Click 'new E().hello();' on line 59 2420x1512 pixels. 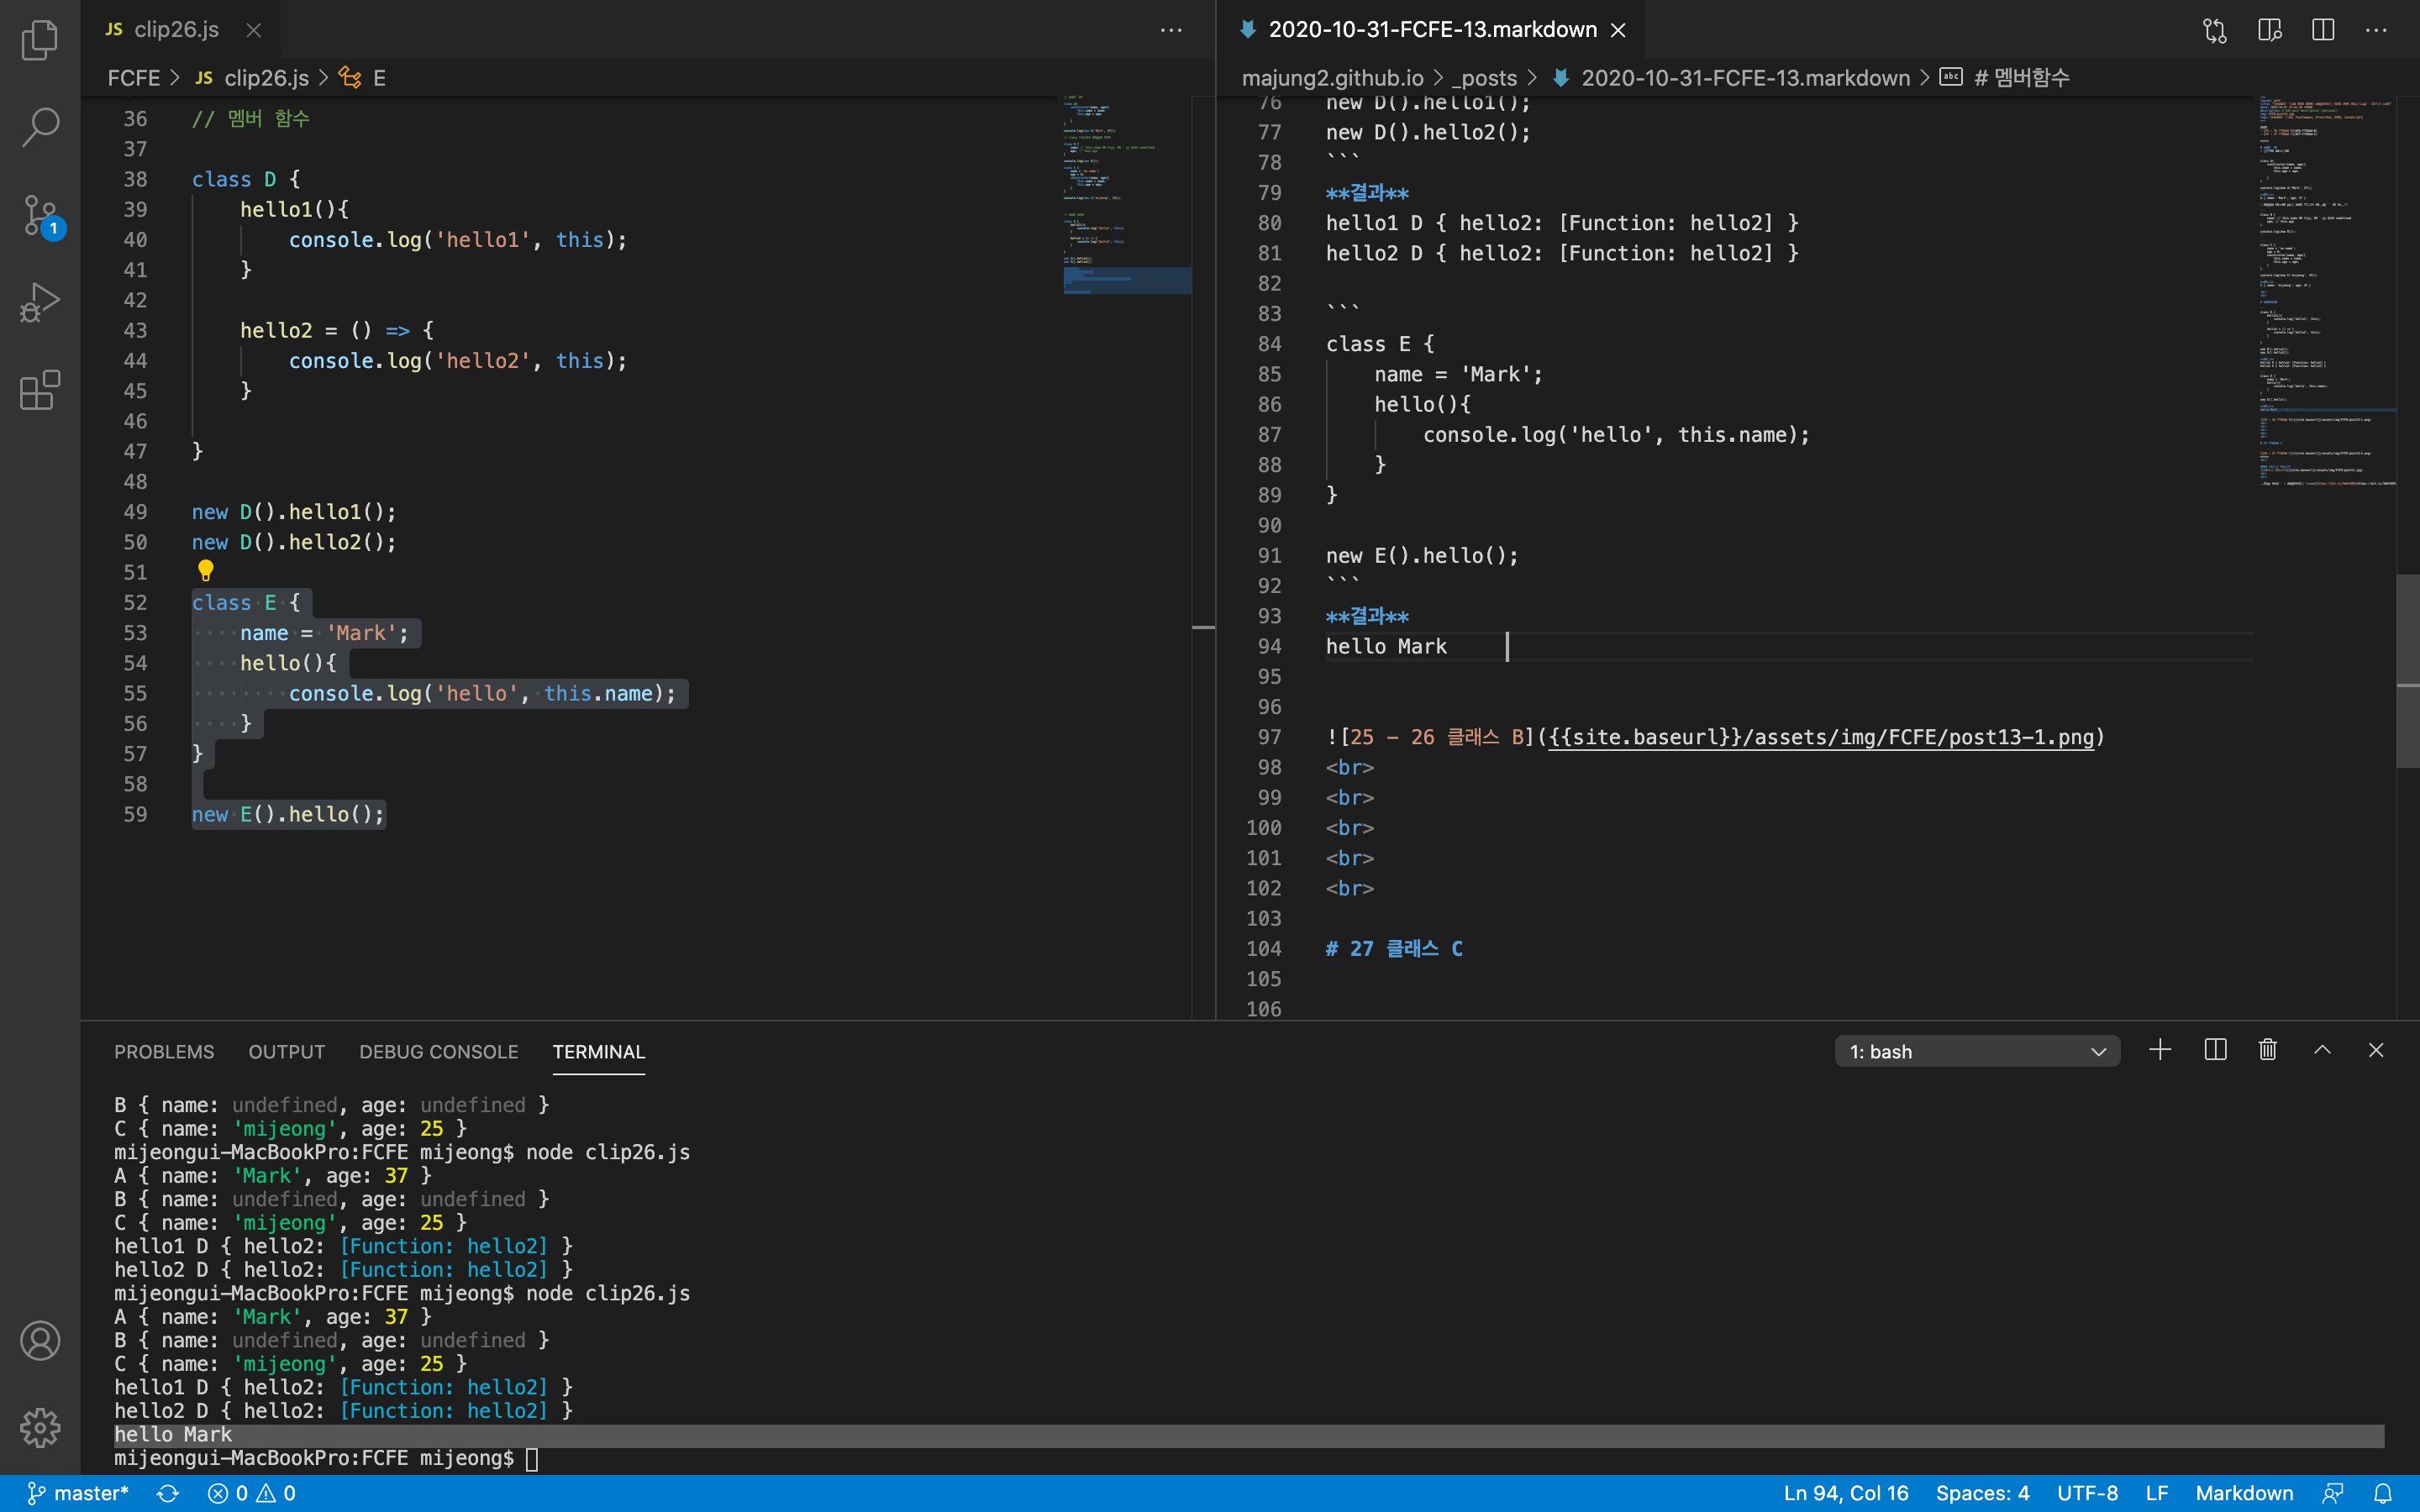coord(288,814)
